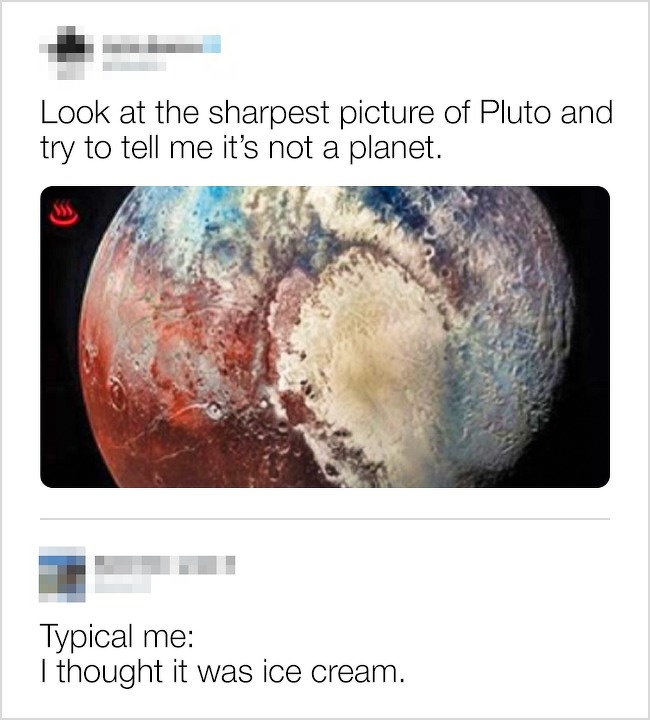
Task: Click the horizontal divider between the tweets
Action: [325, 519]
